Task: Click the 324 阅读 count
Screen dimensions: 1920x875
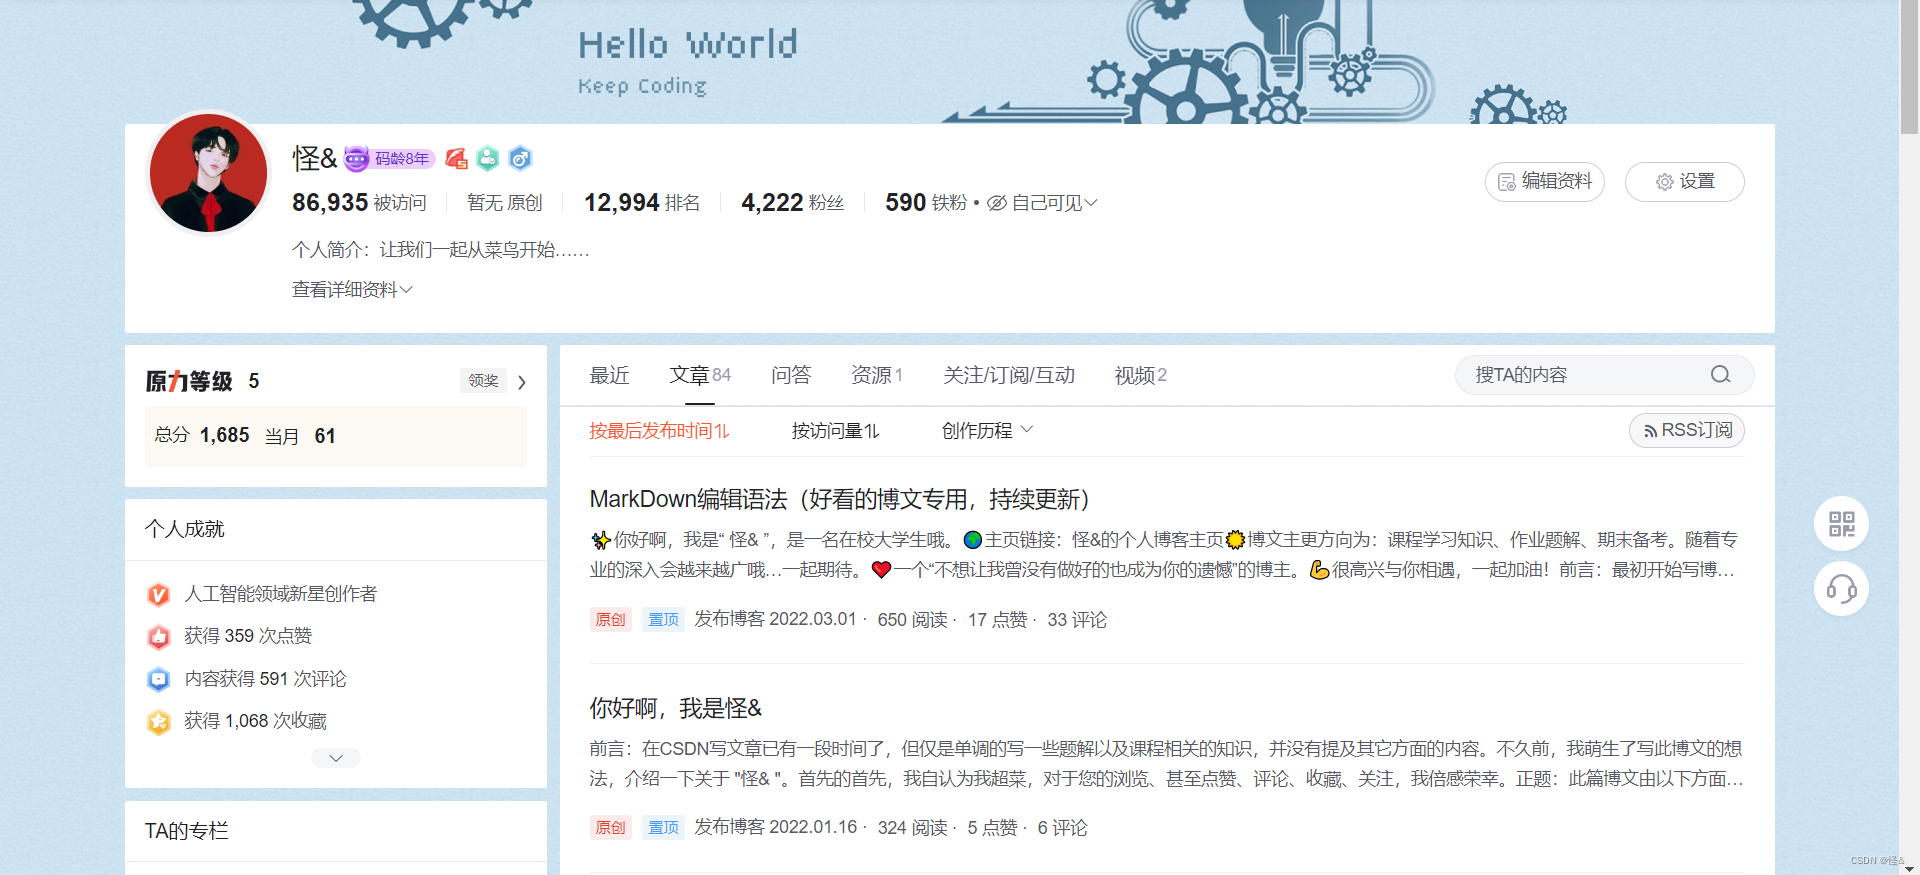Action: [912, 828]
